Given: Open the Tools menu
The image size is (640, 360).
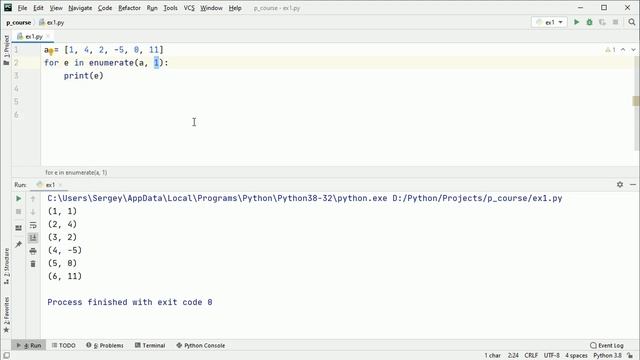Looking at the screenshot, I should pos(170,8).
